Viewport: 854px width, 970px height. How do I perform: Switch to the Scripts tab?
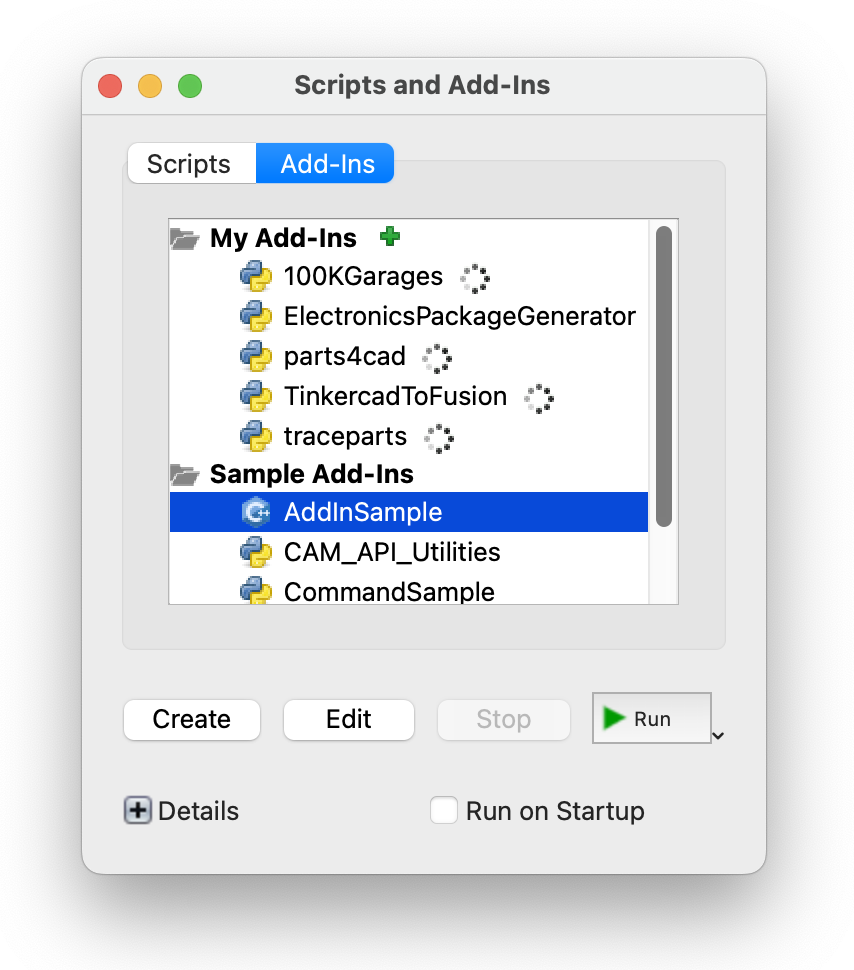point(191,163)
